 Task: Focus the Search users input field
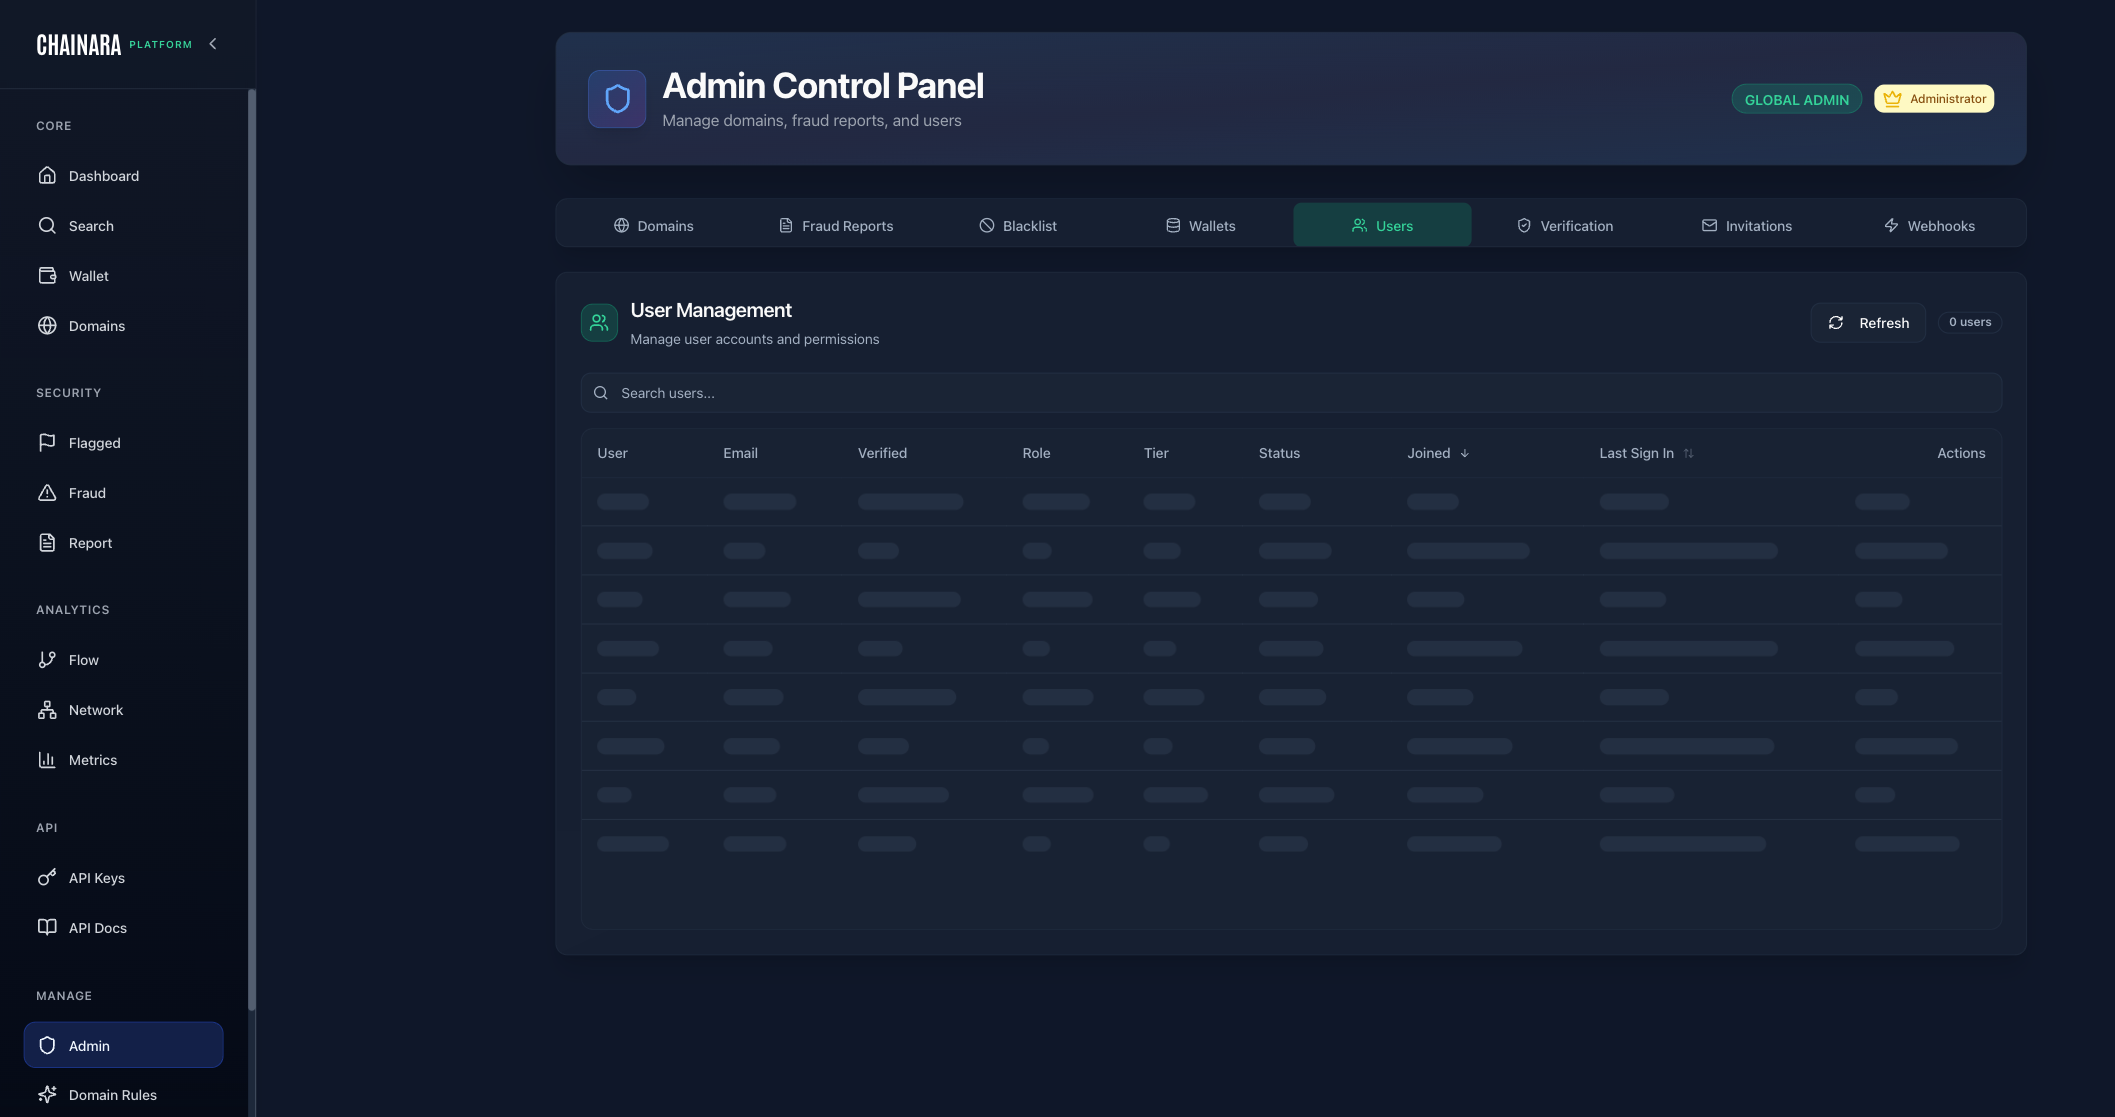1291,393
